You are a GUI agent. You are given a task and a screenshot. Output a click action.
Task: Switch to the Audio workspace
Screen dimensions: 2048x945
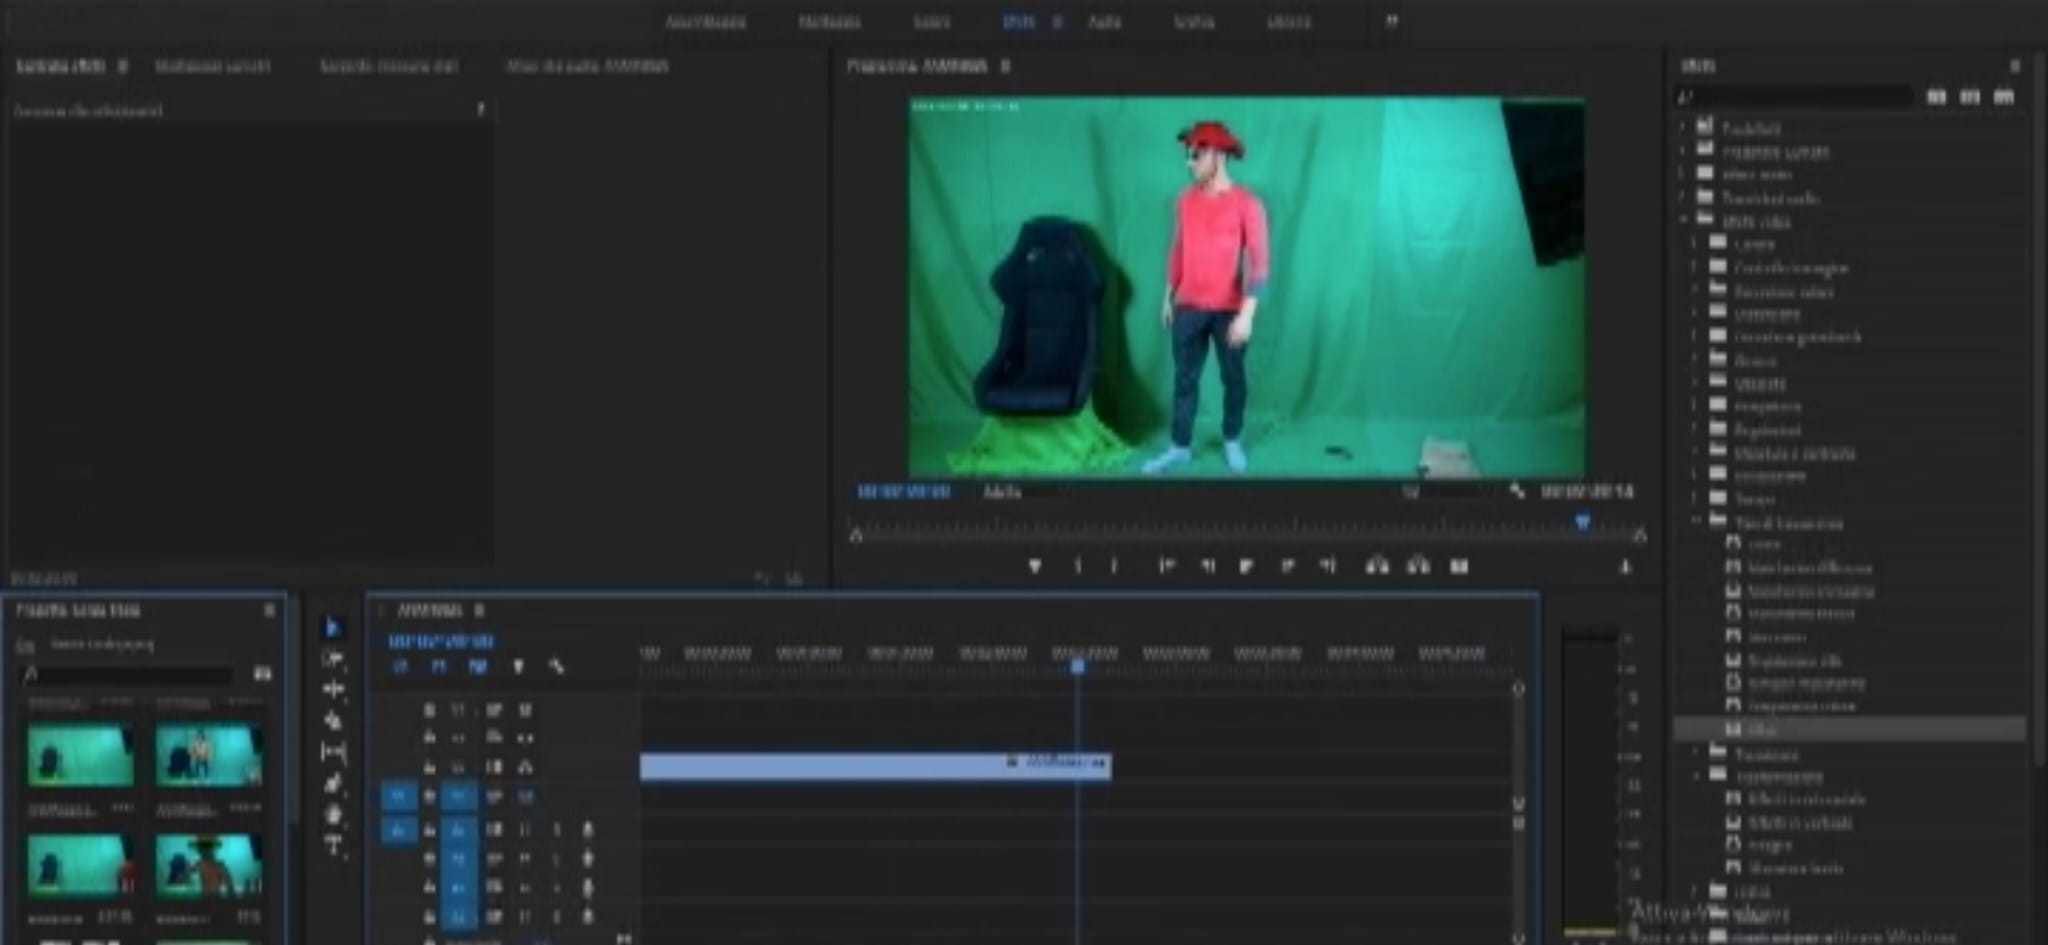coord(1104,21)
